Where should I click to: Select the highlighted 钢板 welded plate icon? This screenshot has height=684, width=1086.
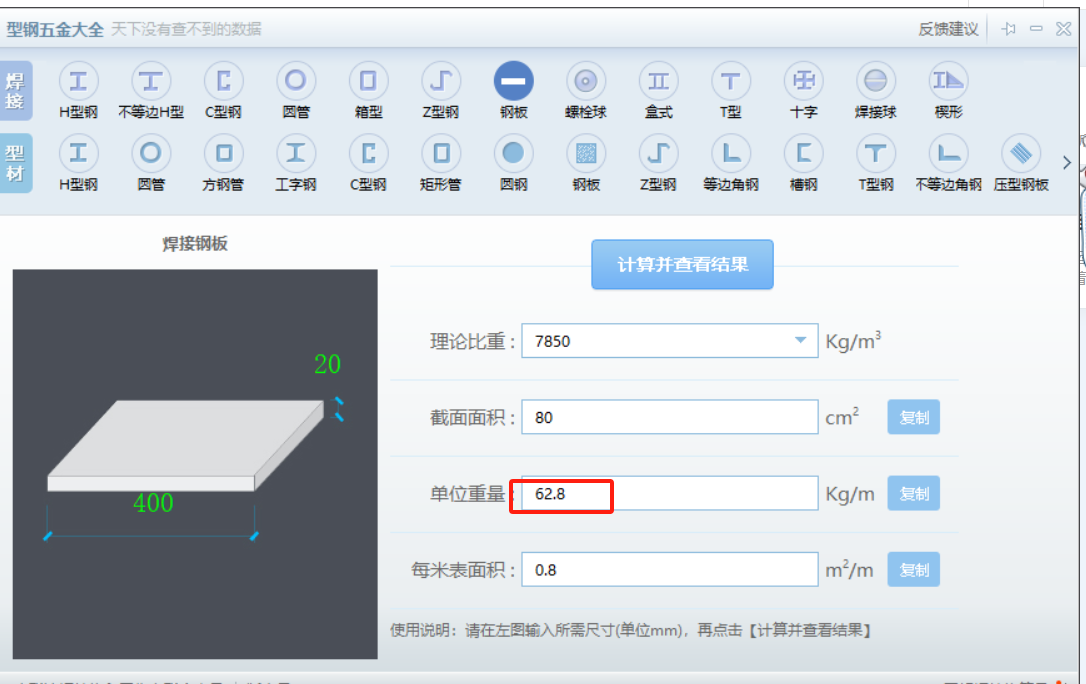tap(513, 82)
